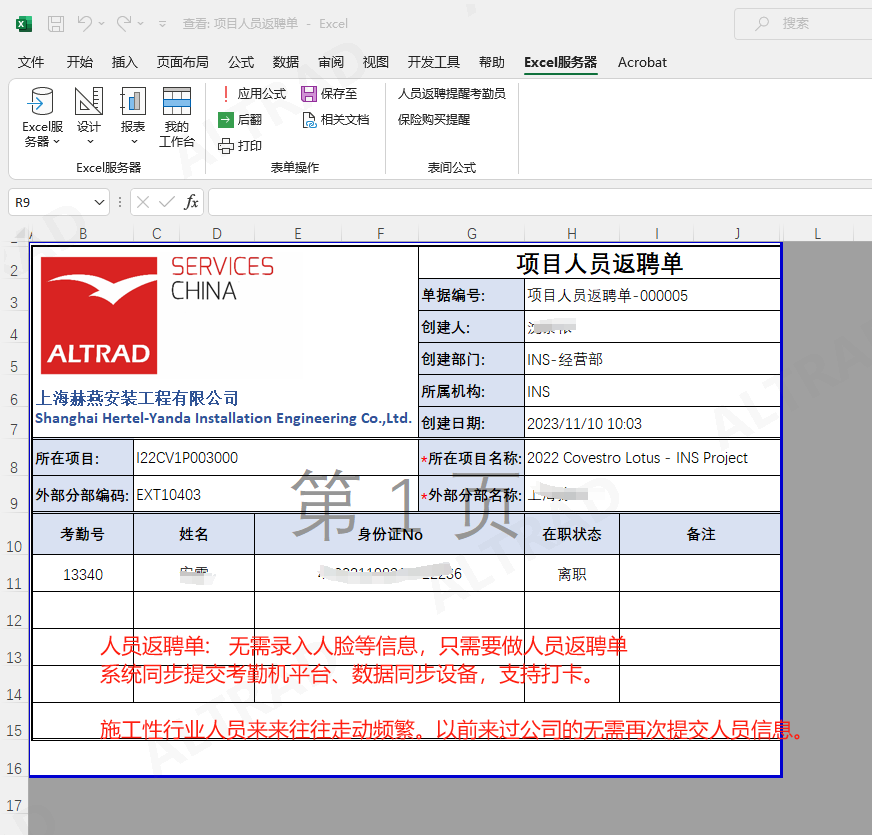Open the Excel服务器 dropdown button
872x835 pixels.
pos(42,116)
